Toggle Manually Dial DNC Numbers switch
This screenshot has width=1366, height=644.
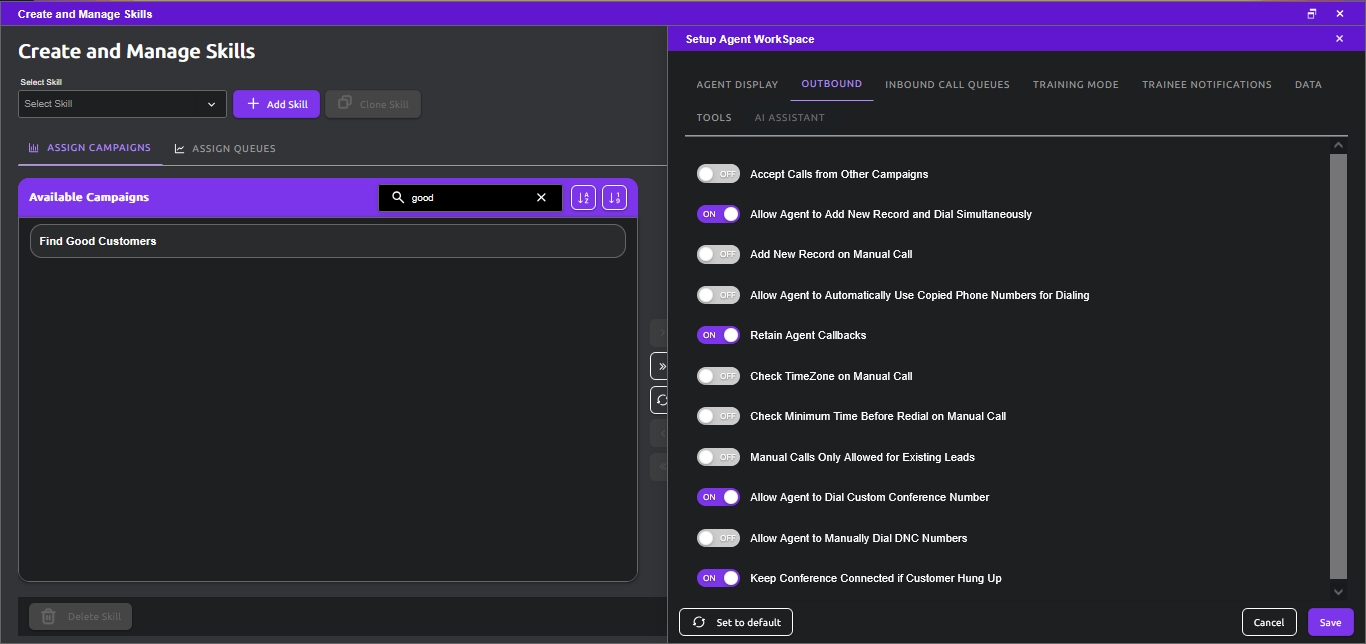pos(718,538)
